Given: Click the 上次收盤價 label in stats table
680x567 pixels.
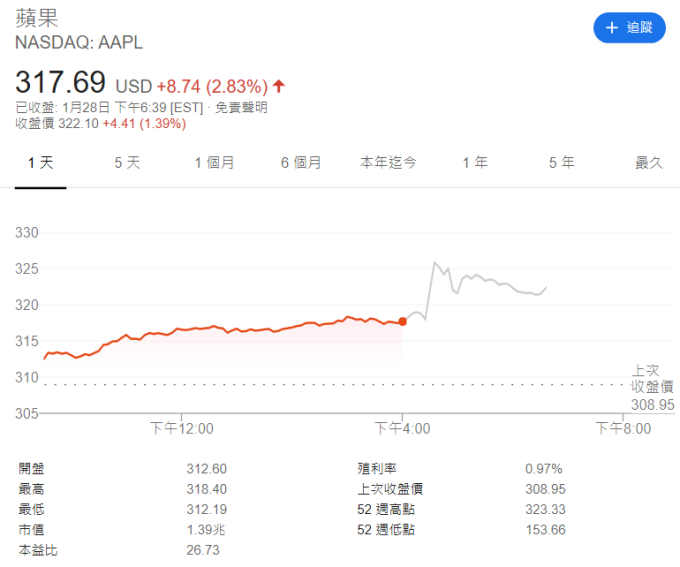Looking at the screenshot, I should tap(390, 489).
